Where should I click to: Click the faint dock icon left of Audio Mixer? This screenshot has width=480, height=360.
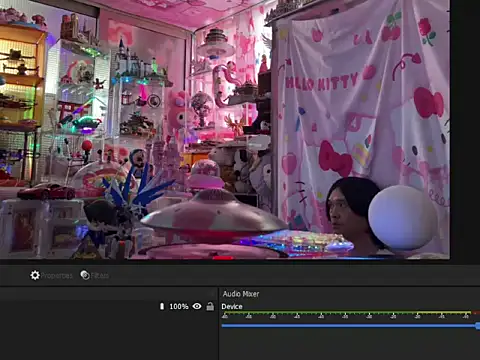click(x=212, y=294)
